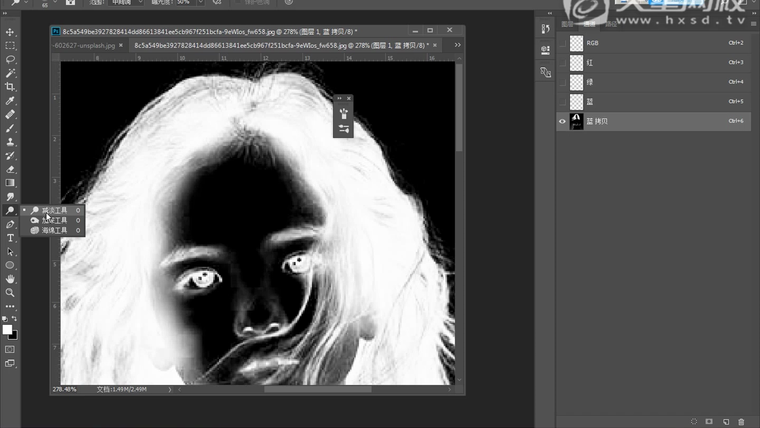
Task: Select the Type tool
Action: [x=10, y=238]
